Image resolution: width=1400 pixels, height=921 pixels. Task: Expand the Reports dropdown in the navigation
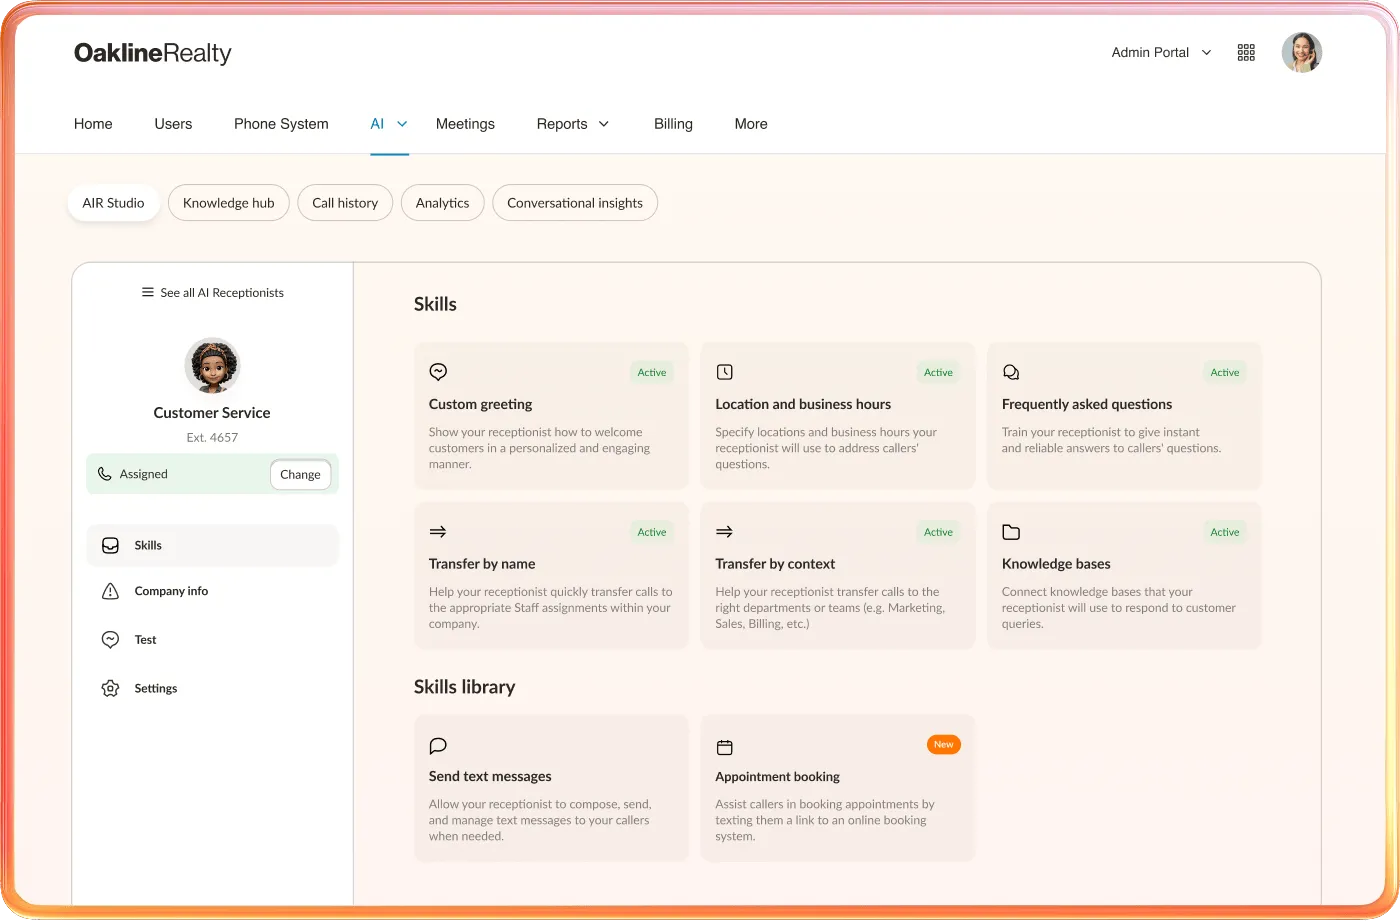(x=604, y=124)
